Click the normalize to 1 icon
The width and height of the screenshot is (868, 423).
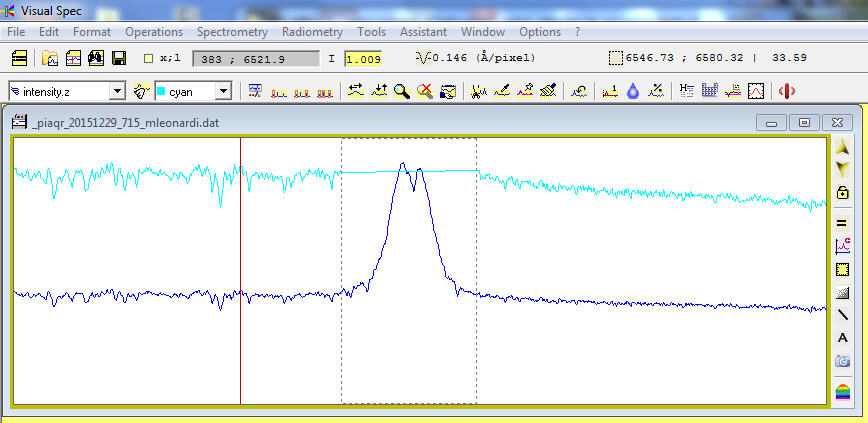[610, 92]
